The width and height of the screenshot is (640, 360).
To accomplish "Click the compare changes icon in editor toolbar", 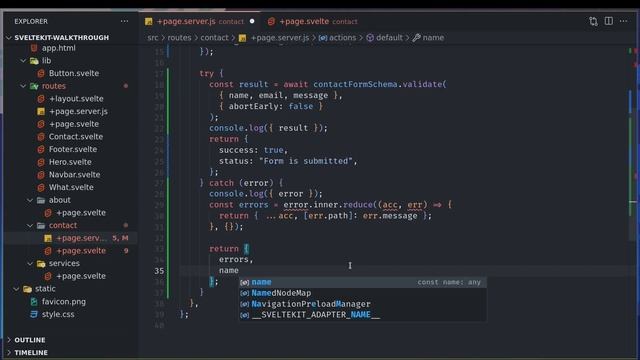I will point(593,21).
